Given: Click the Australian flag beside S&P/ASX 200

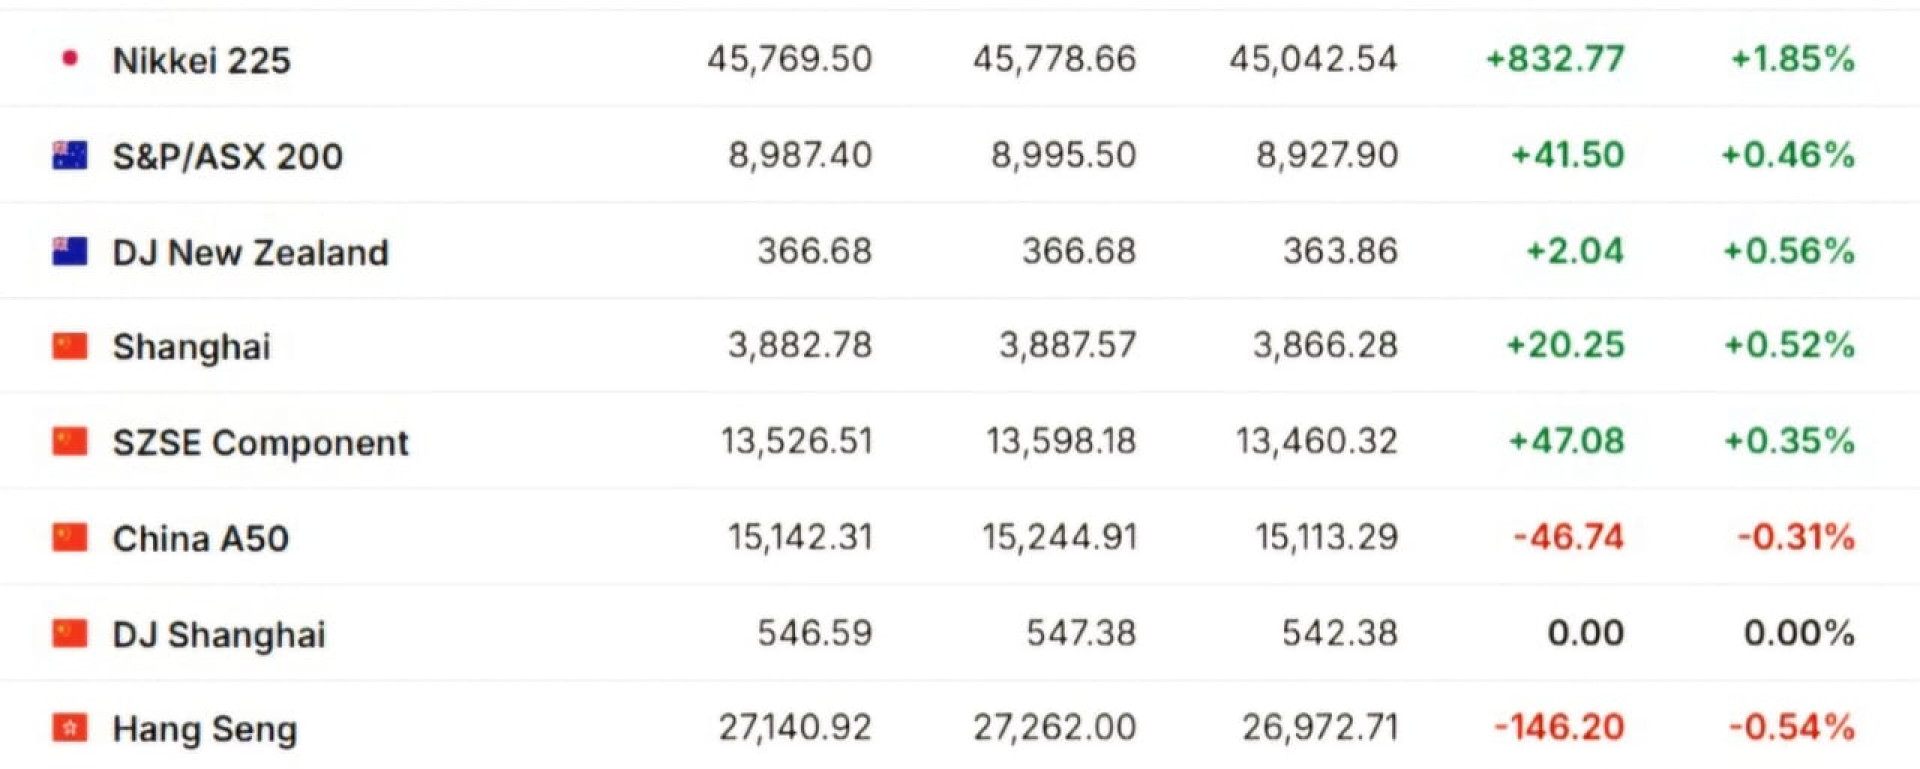Looking at the screenshot, I should [x=70, y=155].
